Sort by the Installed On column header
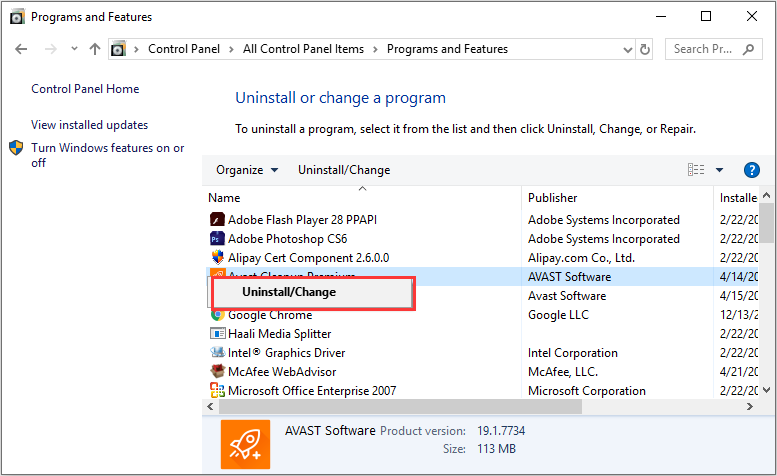Screen dimensions: 777x476 tap(738, 198)
